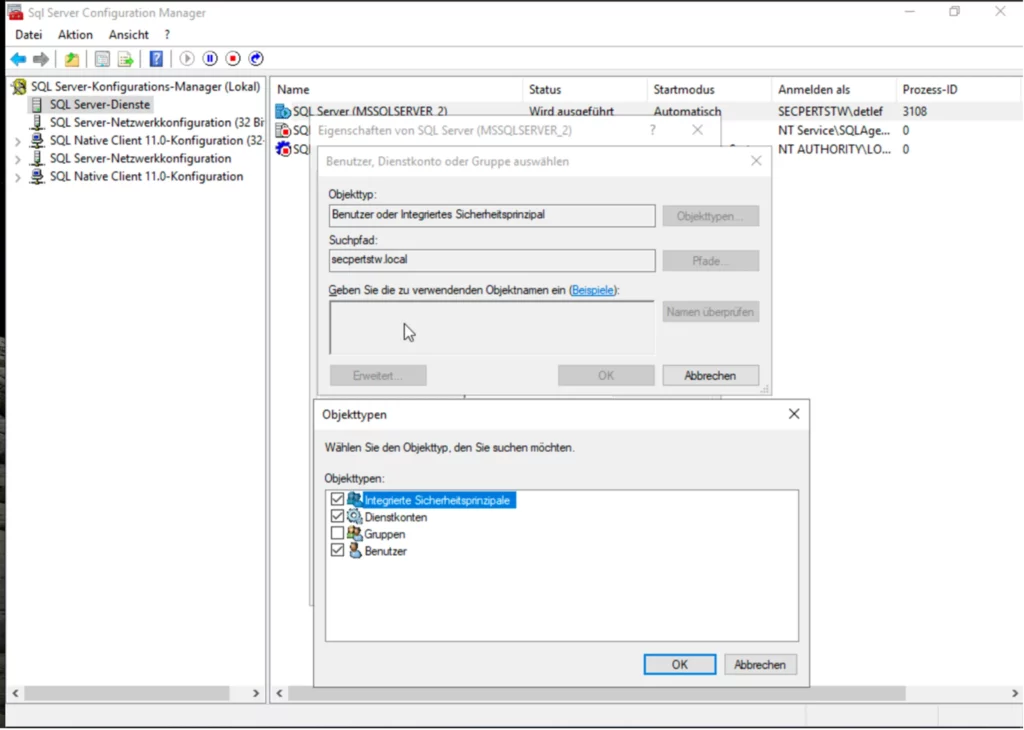1024x730 pixels.
Task: Go back with the blue left arrow
Action: 18,59
